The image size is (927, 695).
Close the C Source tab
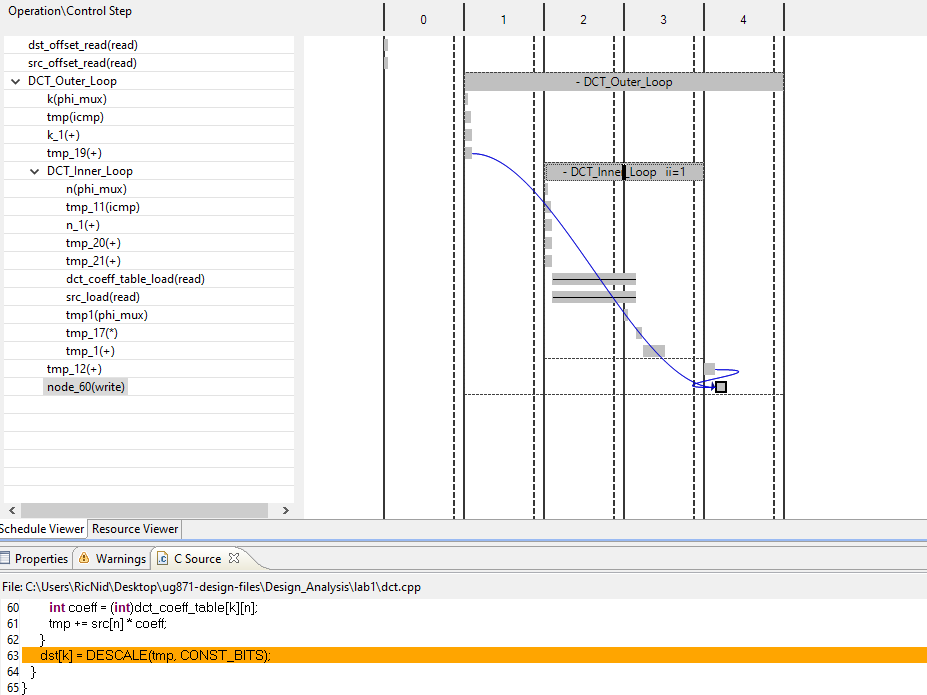point(234,558)
